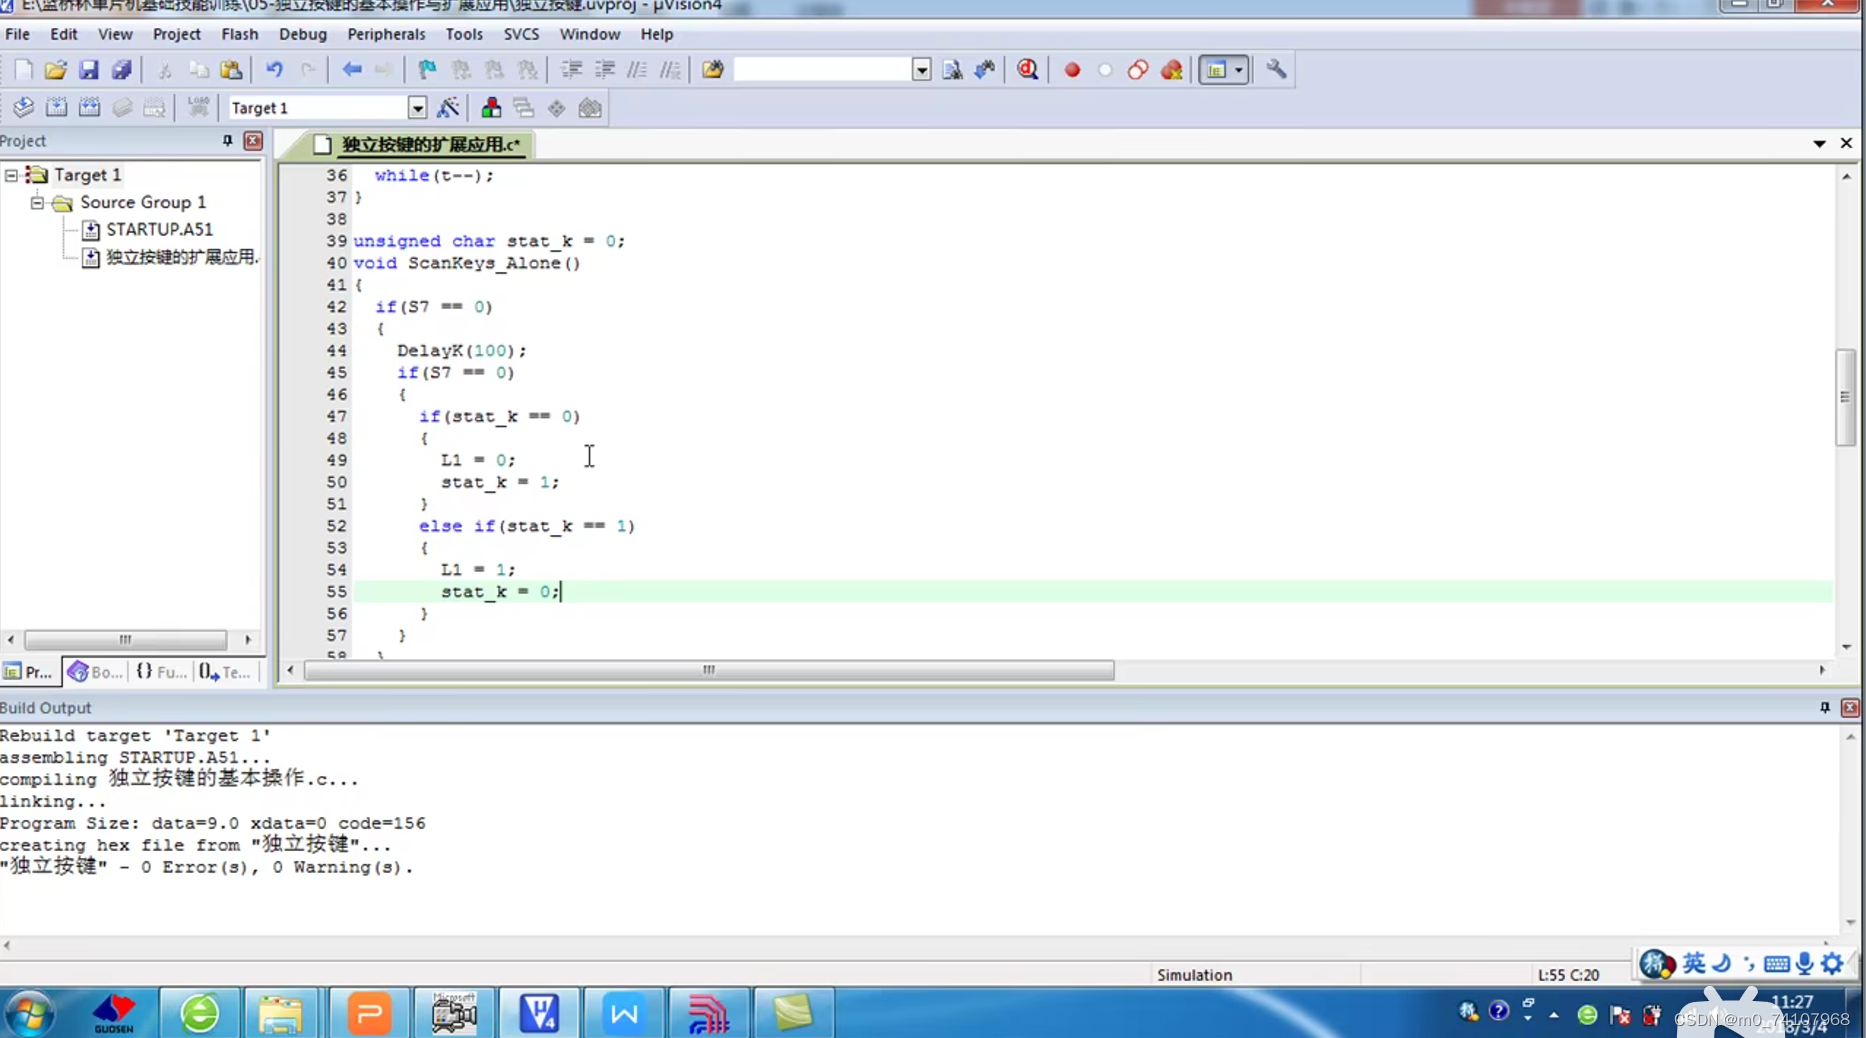Rebuild all target files
Screen dimensions: 1866x1038
click(x=89, y=108)
